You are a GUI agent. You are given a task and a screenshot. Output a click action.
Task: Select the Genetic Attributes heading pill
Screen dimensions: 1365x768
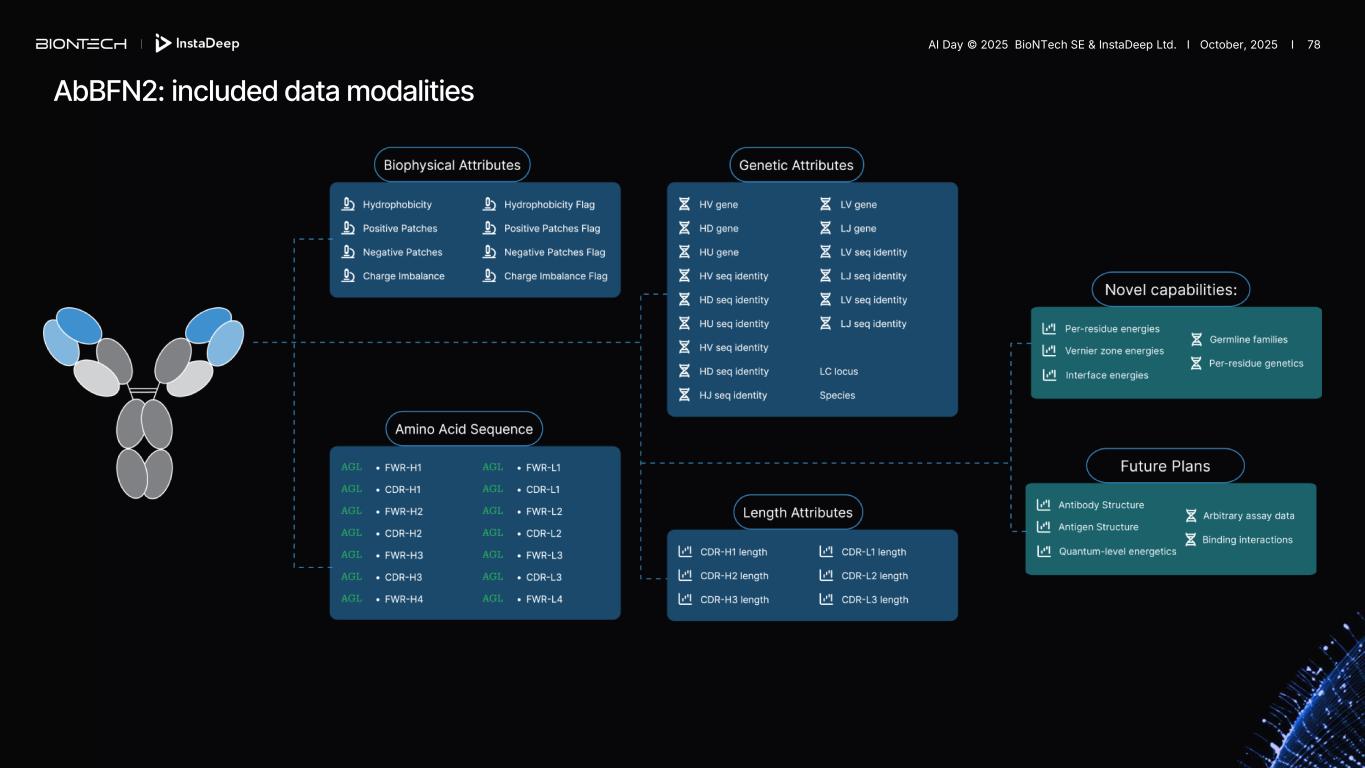point(796,165)
